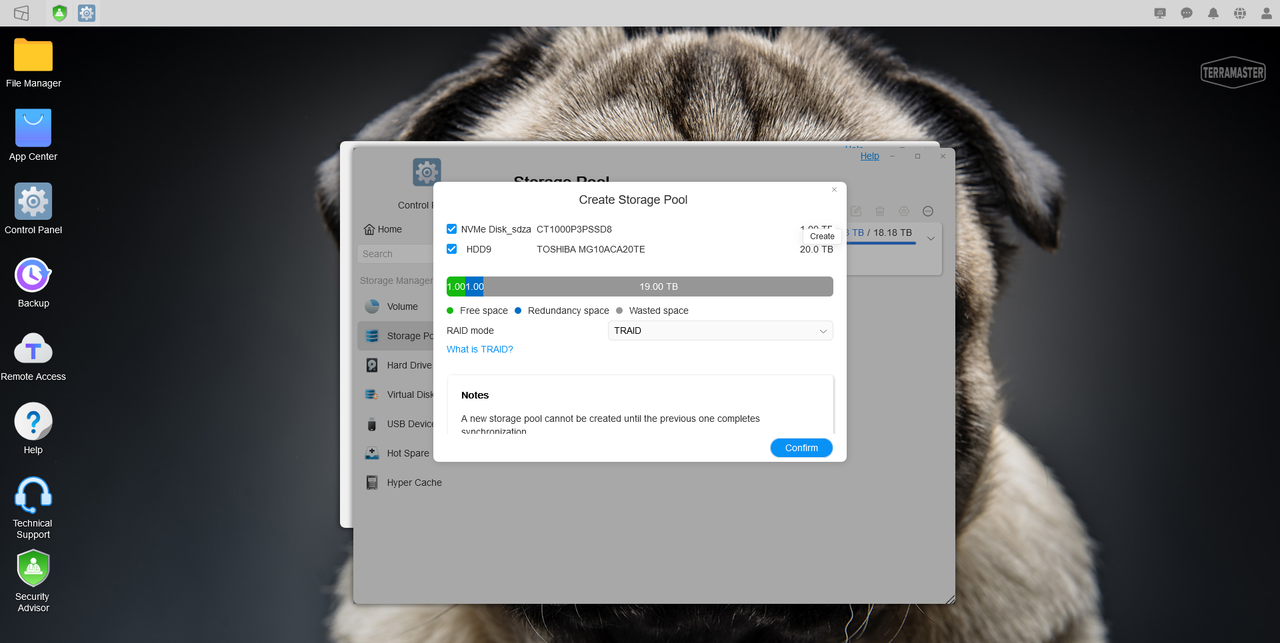Maximize the Control Panel window
The image size is (1280, 643).
point(918,156)
